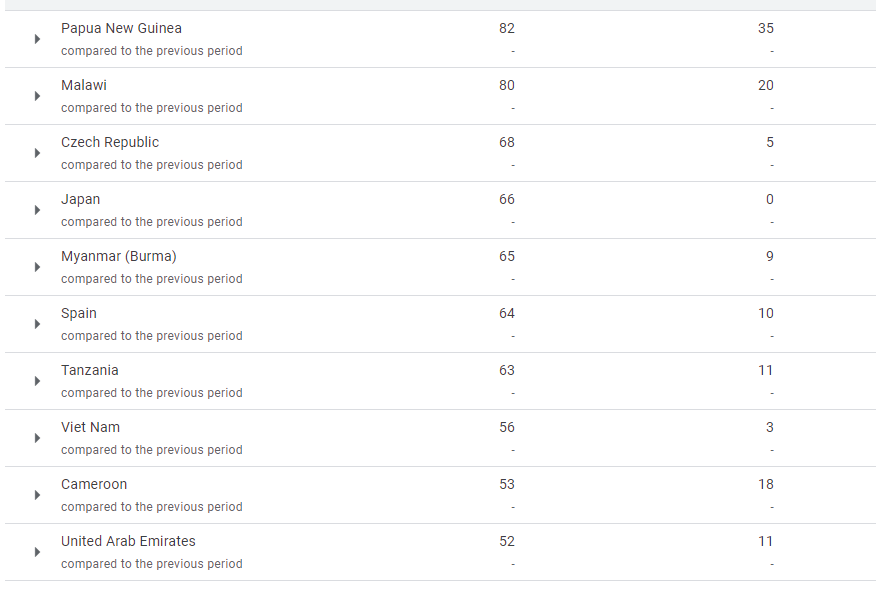Click Cameroon's second column value 18
The height and width of the screenshot is (593, 876).
pos(766,484)
